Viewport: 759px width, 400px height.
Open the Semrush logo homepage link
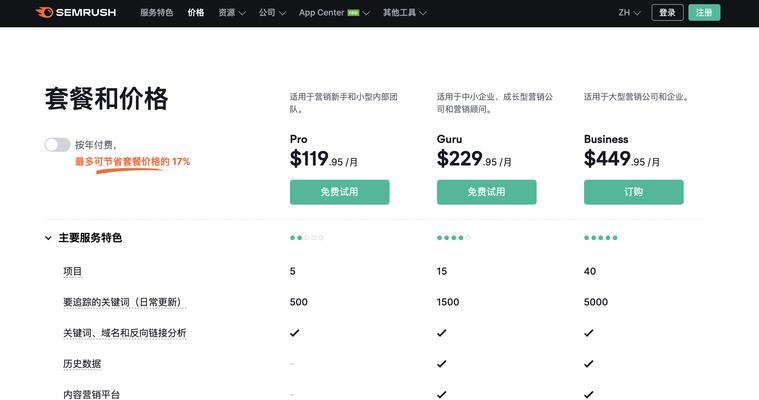[76, 13]
